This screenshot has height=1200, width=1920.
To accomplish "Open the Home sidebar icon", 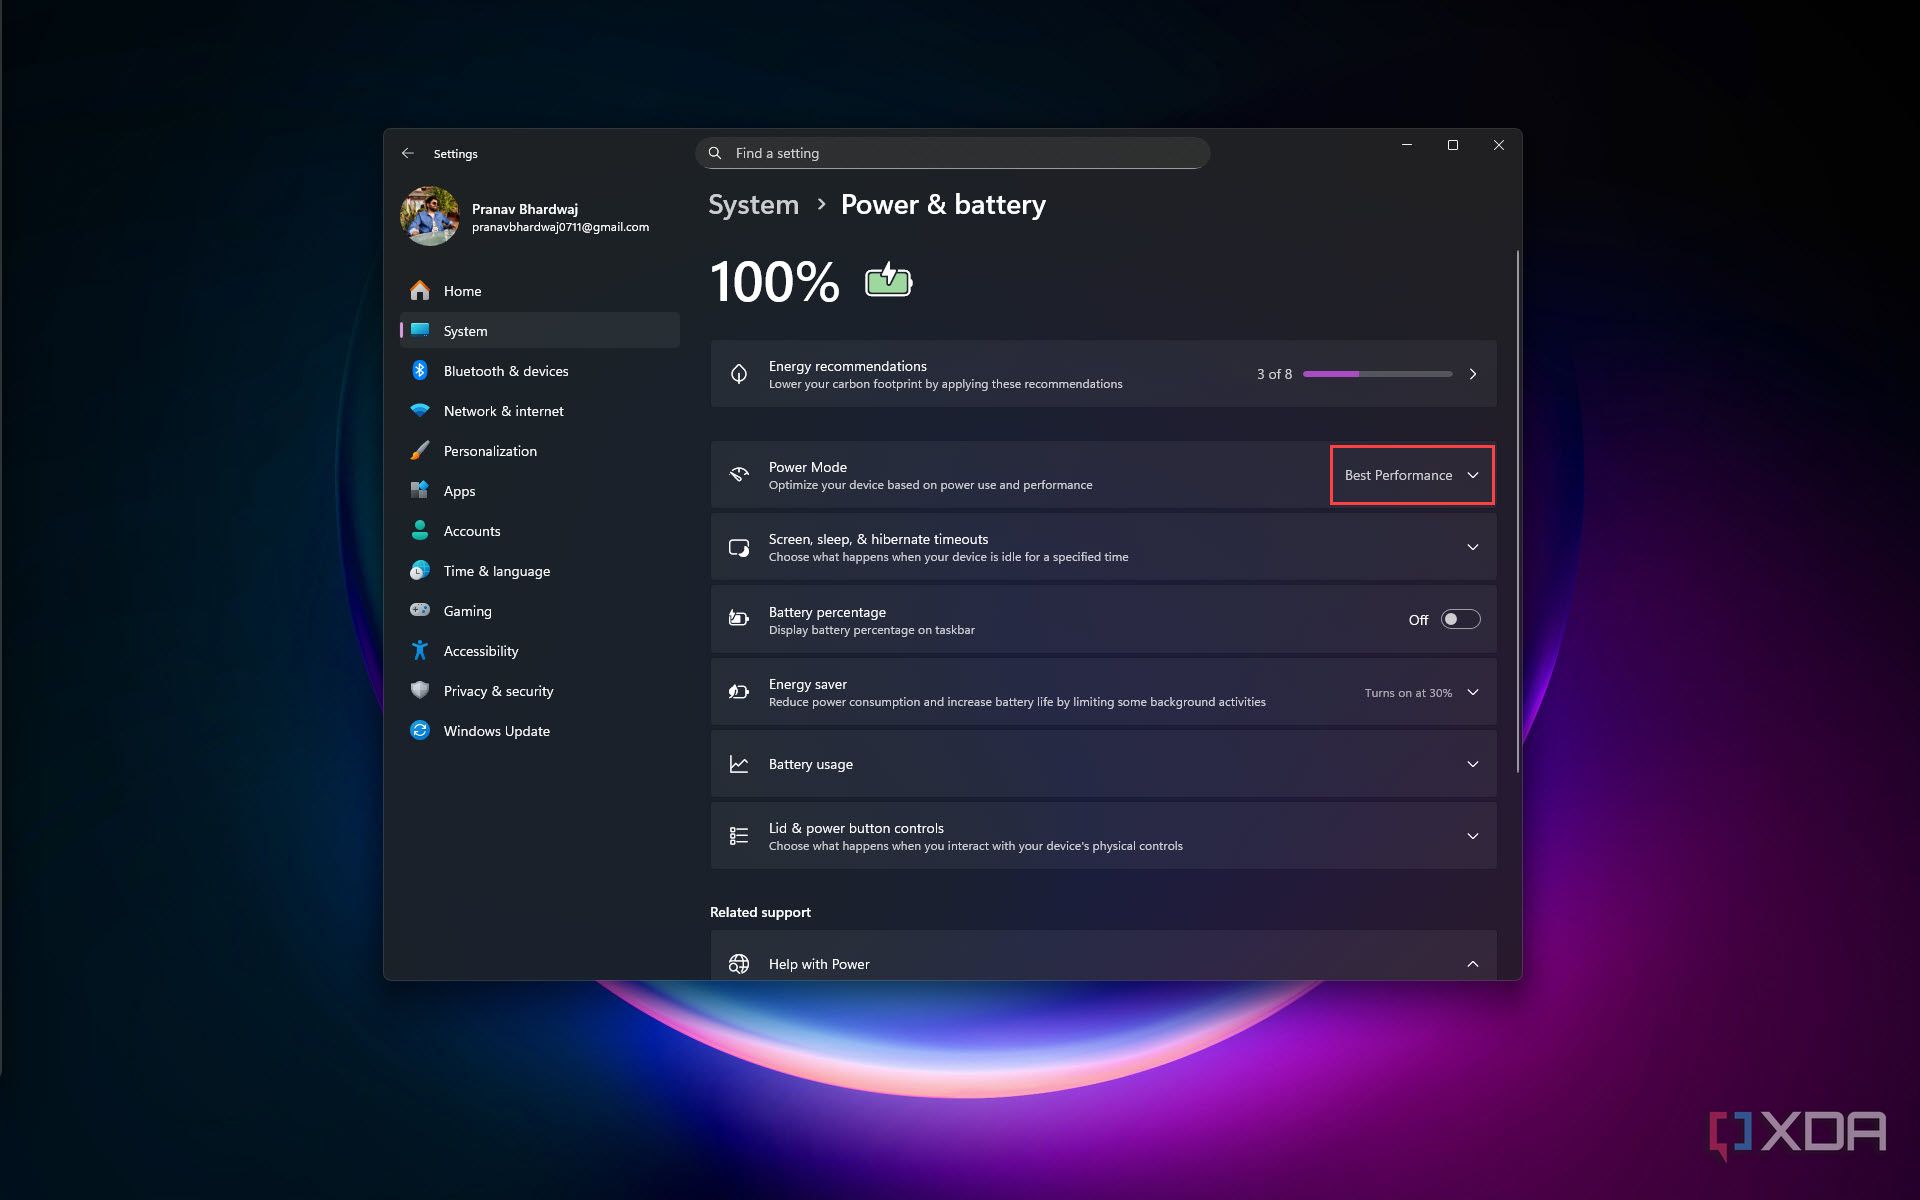I will coord(420,290).
